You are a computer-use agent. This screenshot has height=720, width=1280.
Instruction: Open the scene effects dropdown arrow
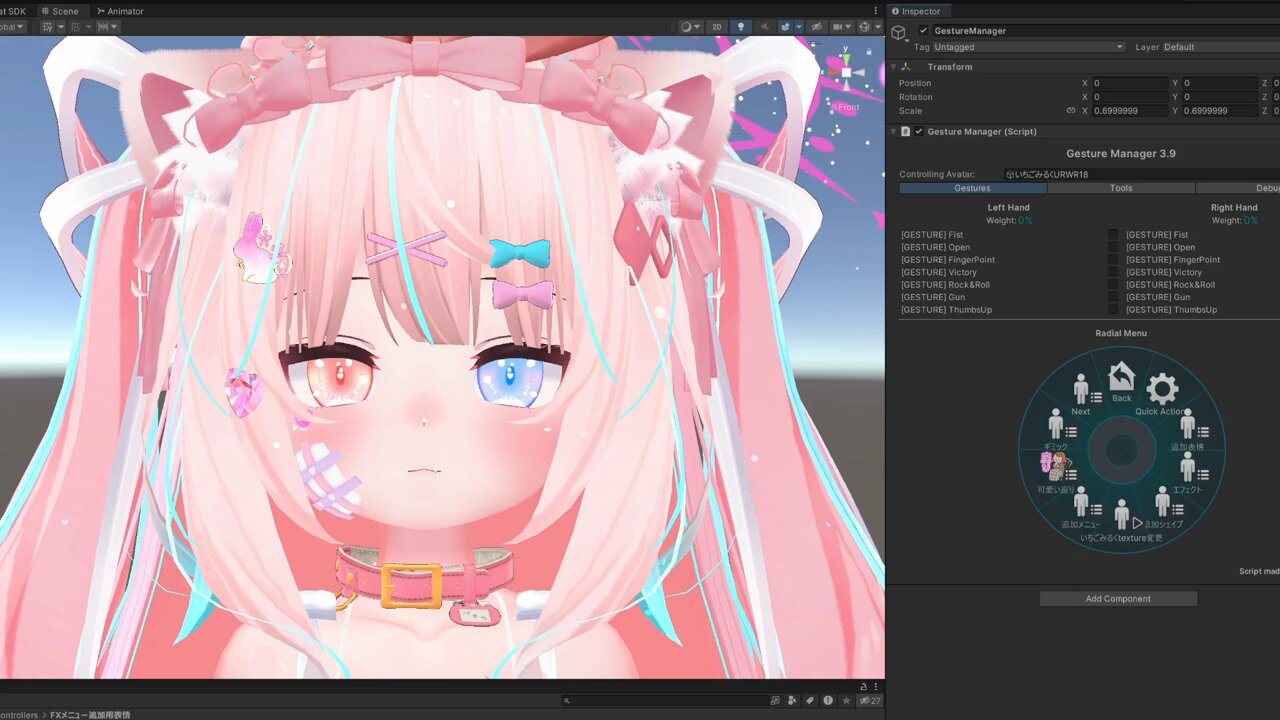[799, 27]
